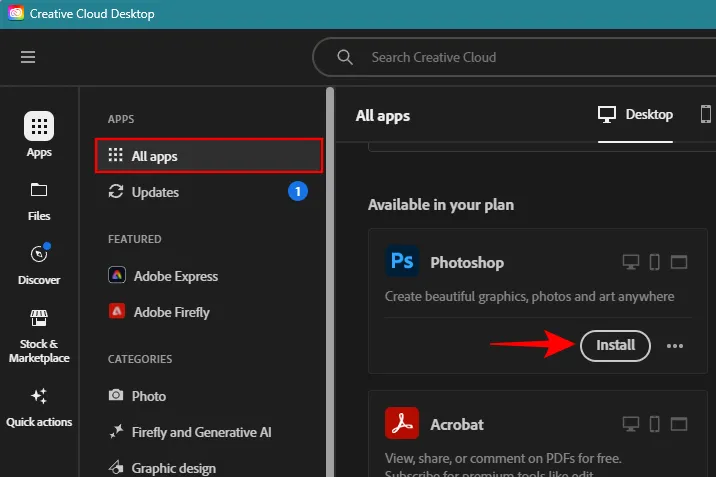Click the Updates badge showing 1

pyautogui.click(x=298, y=191)
